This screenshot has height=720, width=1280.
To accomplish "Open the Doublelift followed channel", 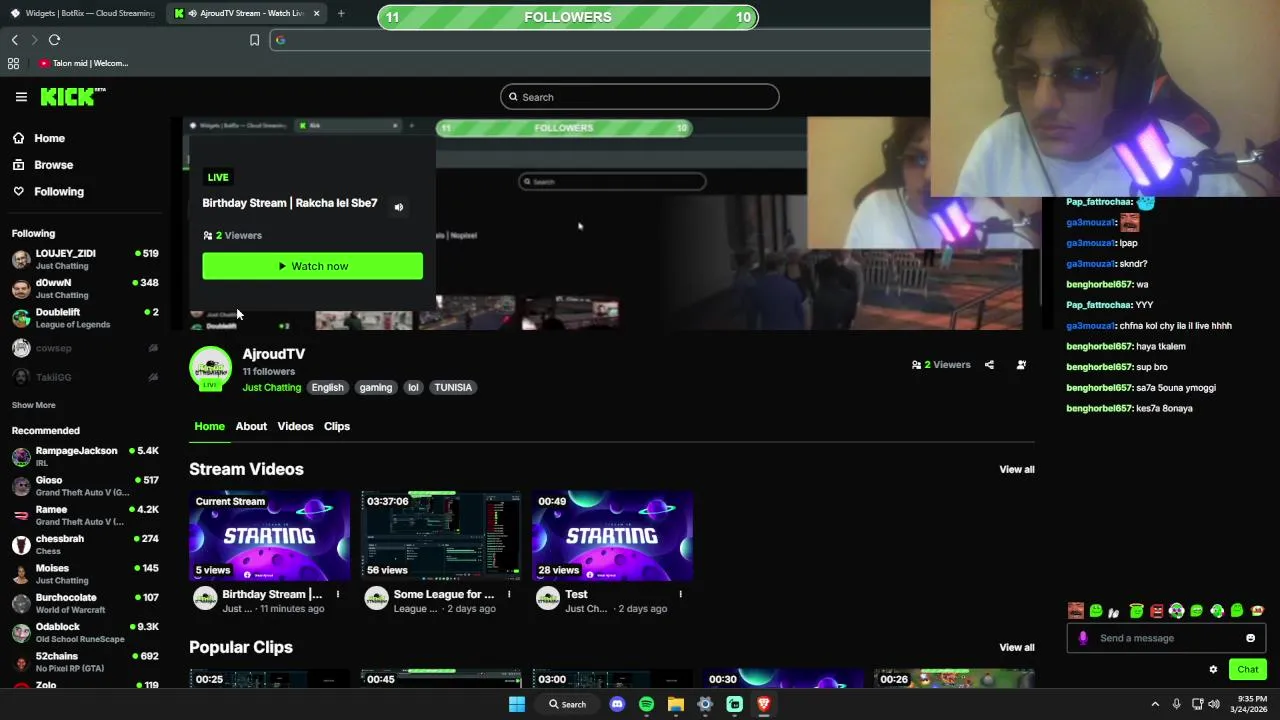I will click(x=85, y=318).
